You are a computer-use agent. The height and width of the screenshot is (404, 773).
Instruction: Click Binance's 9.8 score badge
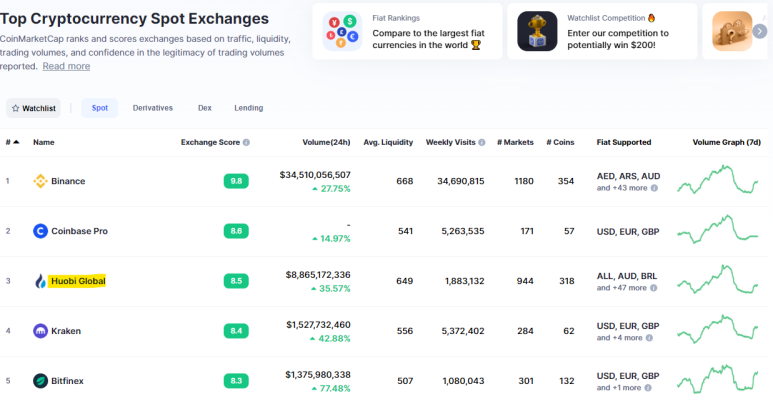(236, 181)
